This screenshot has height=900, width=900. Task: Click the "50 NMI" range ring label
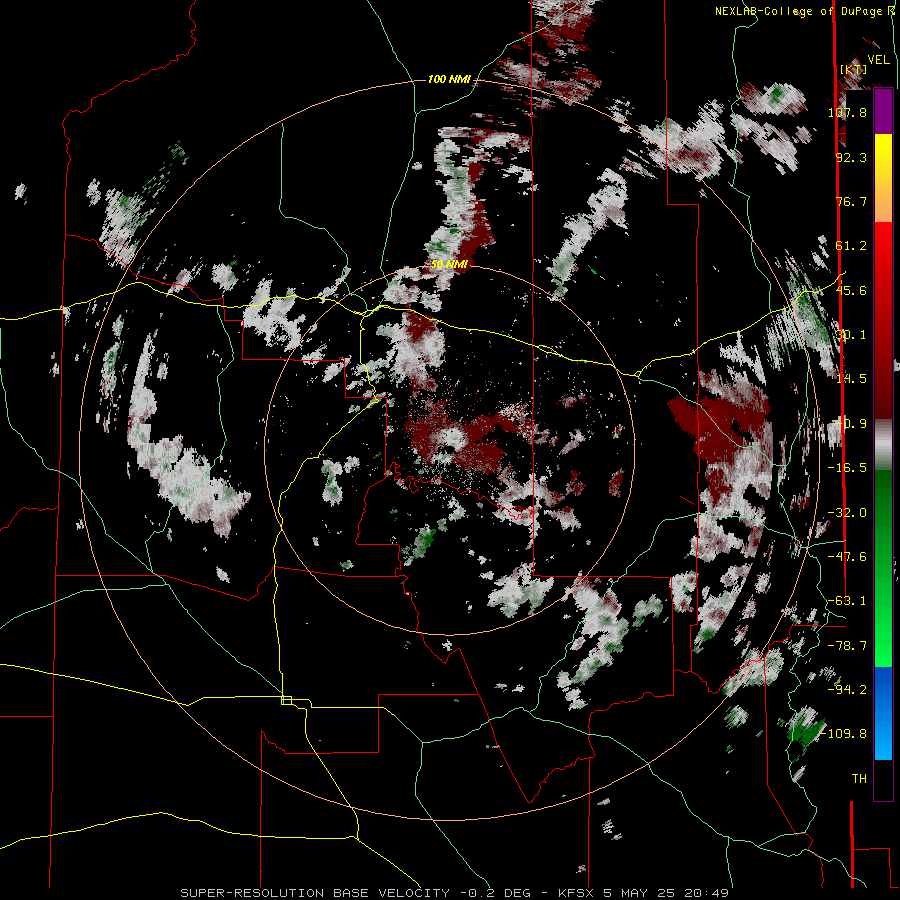coord(449,265)
